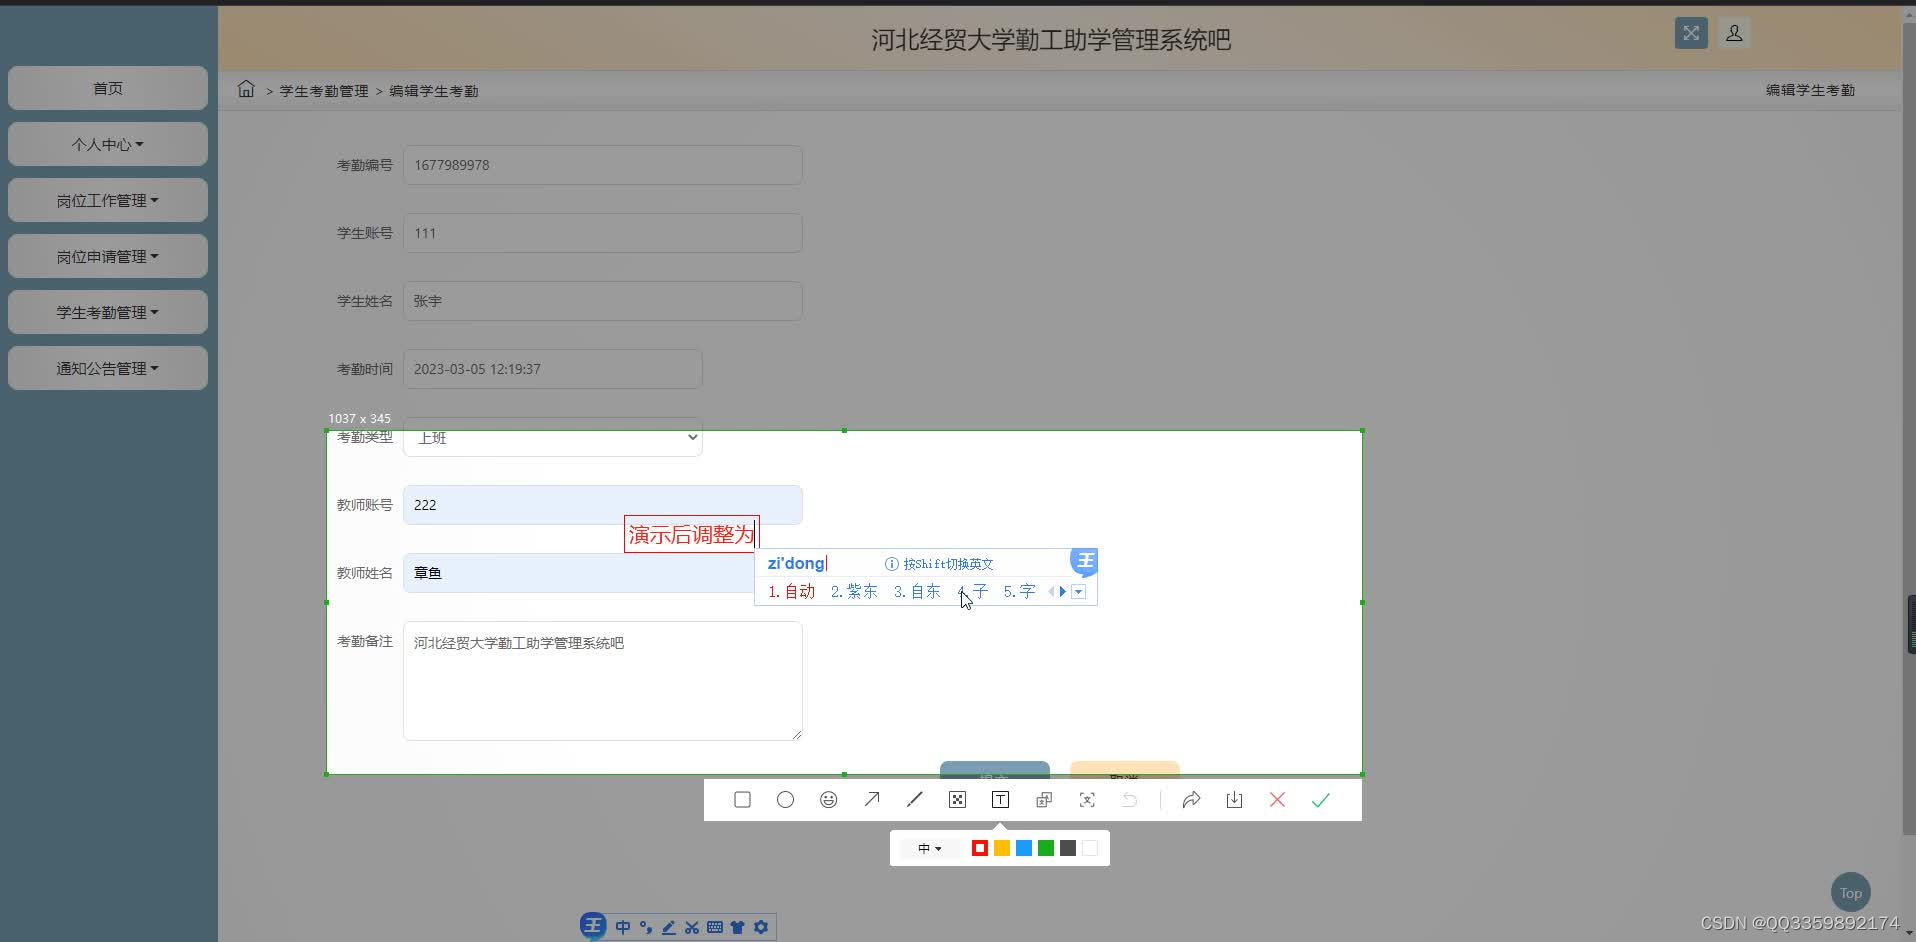Expand 岗位工作管理 sidebar menu
The width and height of the screenshot is (1916, 942).
(x=108, y=200)
